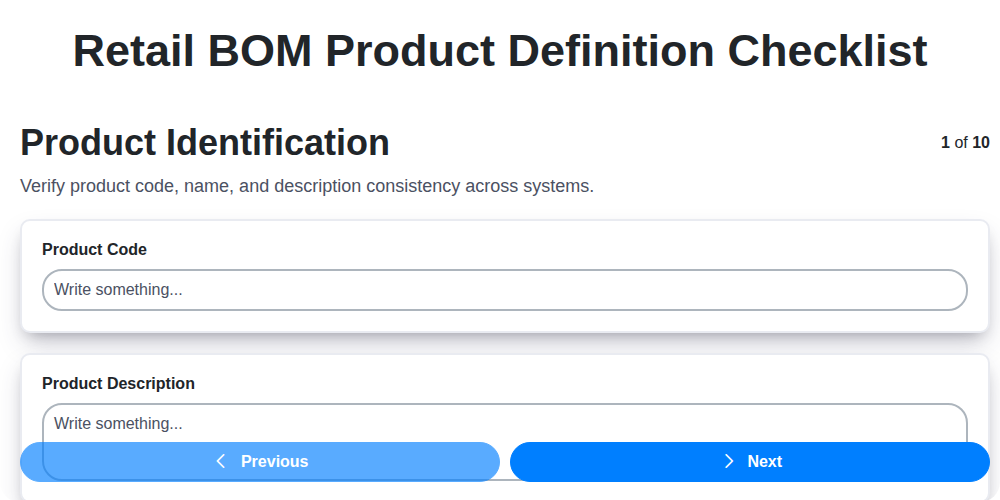Select the Product Identification section heading
The width and height of the screenshot is (1000, 500).
point(205,143)
